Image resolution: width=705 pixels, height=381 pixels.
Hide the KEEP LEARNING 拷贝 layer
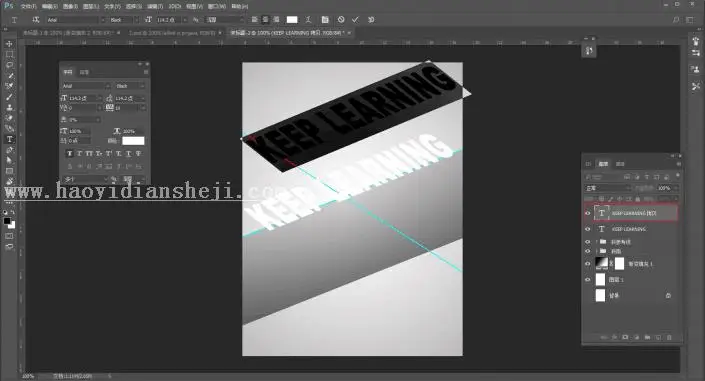587,213
